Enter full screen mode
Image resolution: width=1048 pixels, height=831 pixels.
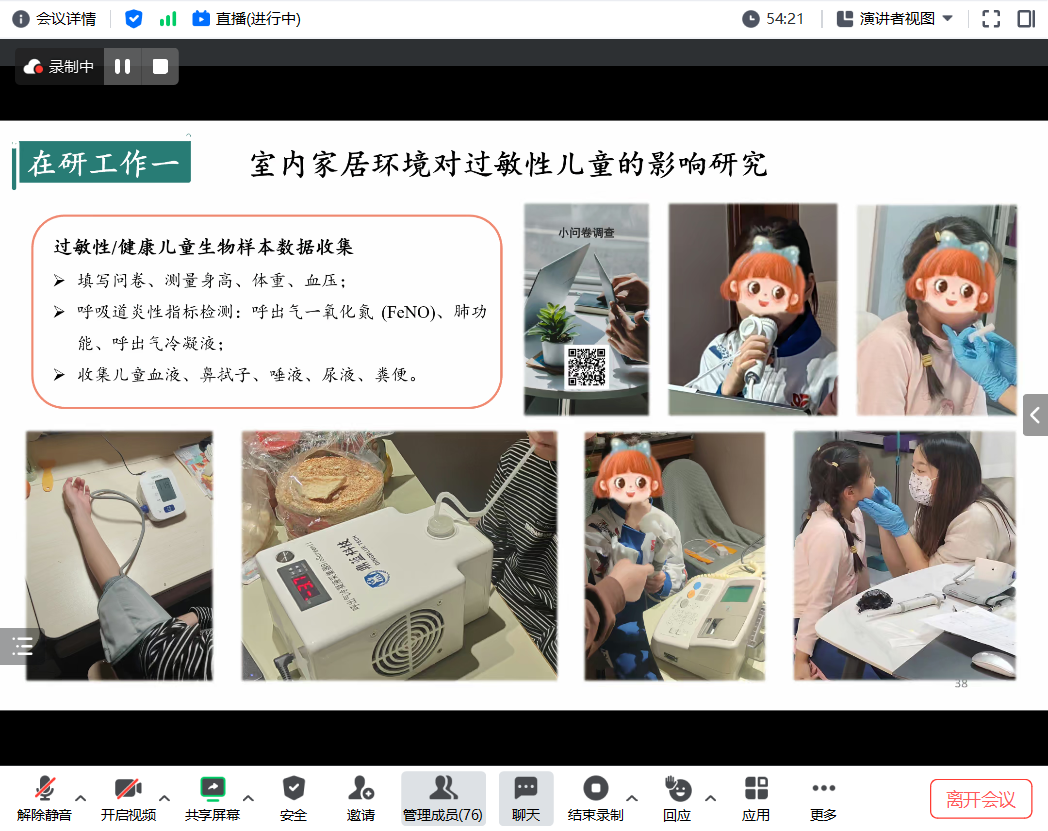(991, 19)
